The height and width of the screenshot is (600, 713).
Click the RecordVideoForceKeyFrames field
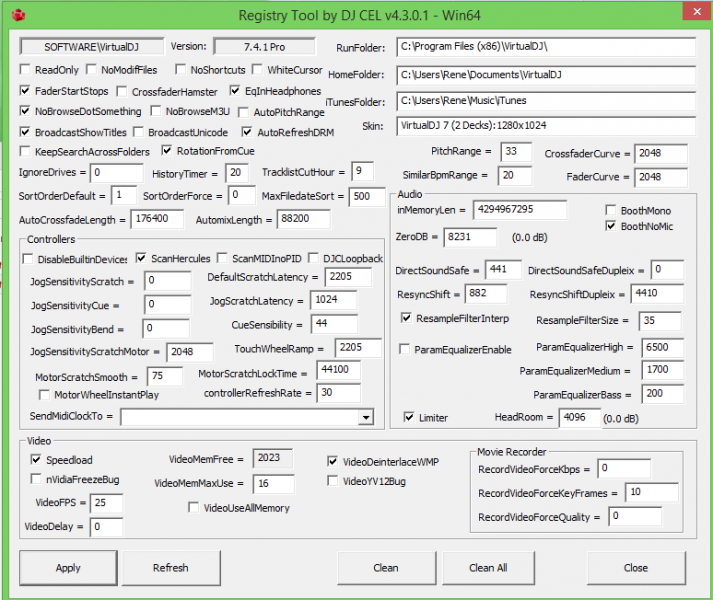[x=652, y=492]
